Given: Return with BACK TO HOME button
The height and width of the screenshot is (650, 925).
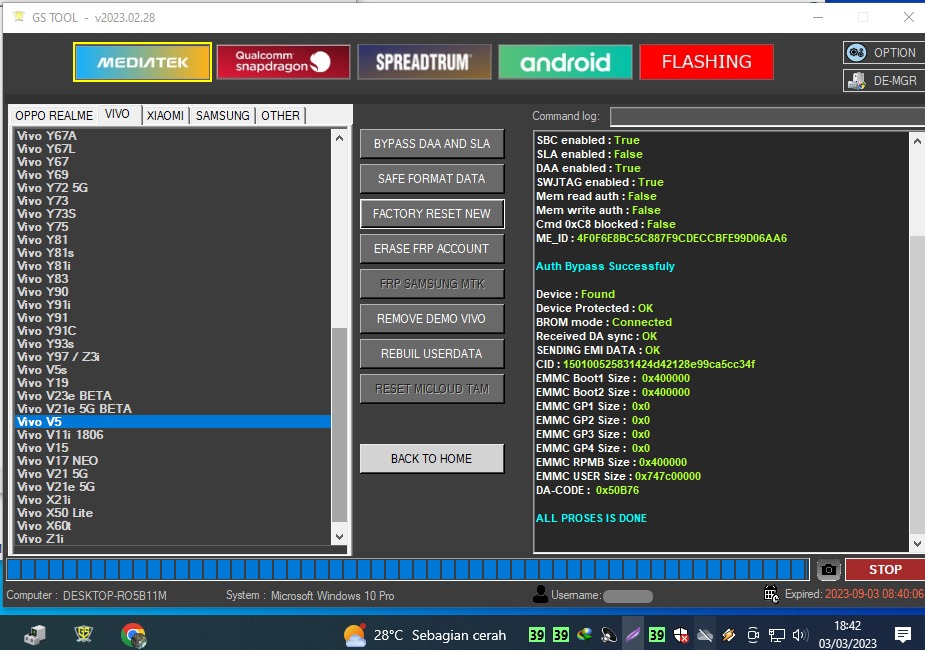Looking at the screenshot, I should 432,458.
